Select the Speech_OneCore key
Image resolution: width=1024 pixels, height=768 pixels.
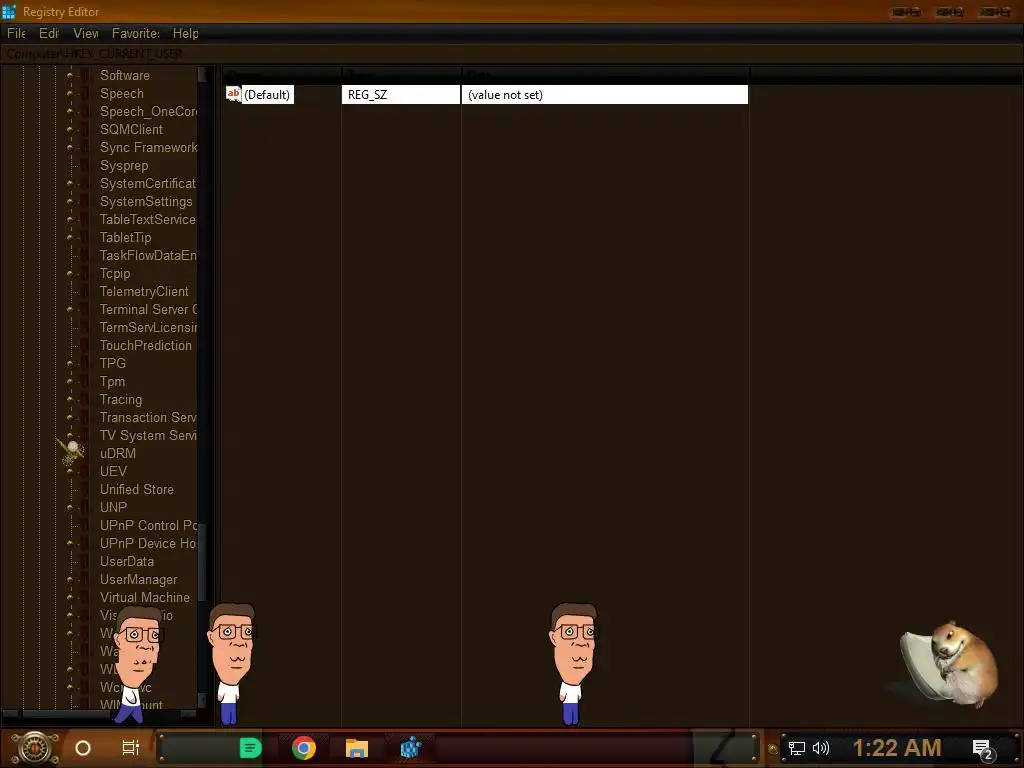click(x=148, y=112)
